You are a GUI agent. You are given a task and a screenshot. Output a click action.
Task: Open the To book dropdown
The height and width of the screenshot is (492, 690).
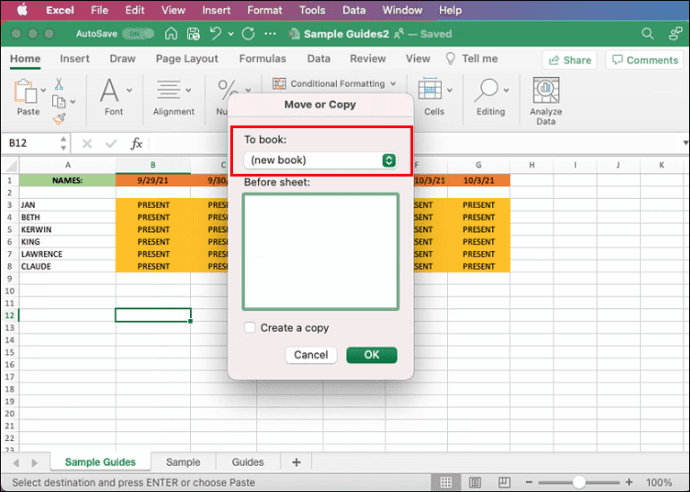(320, 160)
